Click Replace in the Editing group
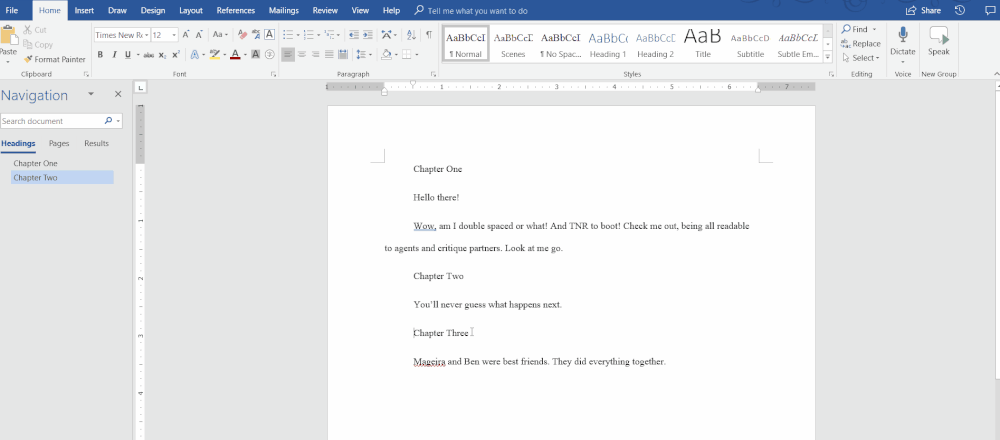Viewport: 1000px width, 440px height. [861, 43]
